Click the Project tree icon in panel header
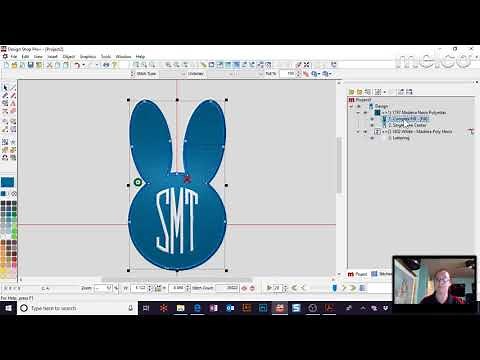Viewport: 480px width, 360px height. point(351,100)
